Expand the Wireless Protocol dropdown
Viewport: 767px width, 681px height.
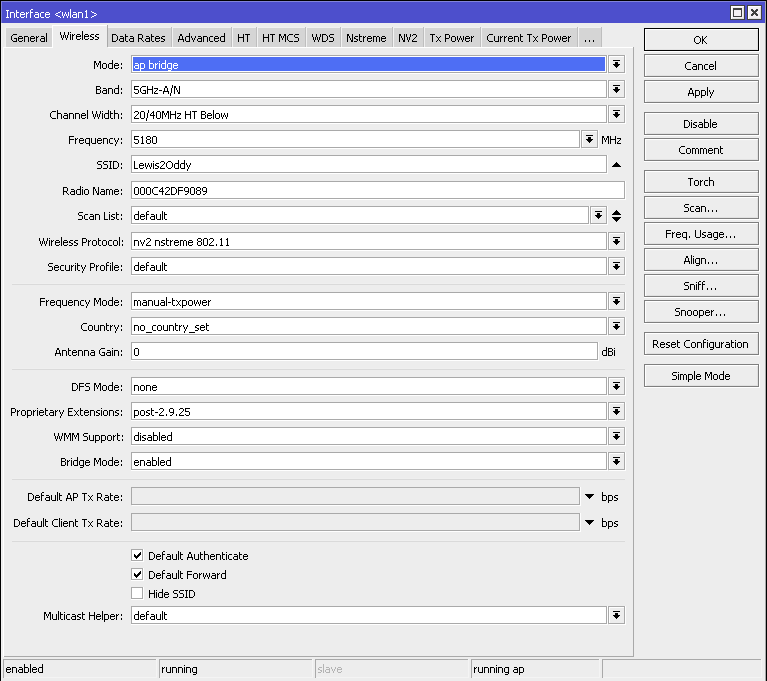pyautogui.click(x=616, y=241)
